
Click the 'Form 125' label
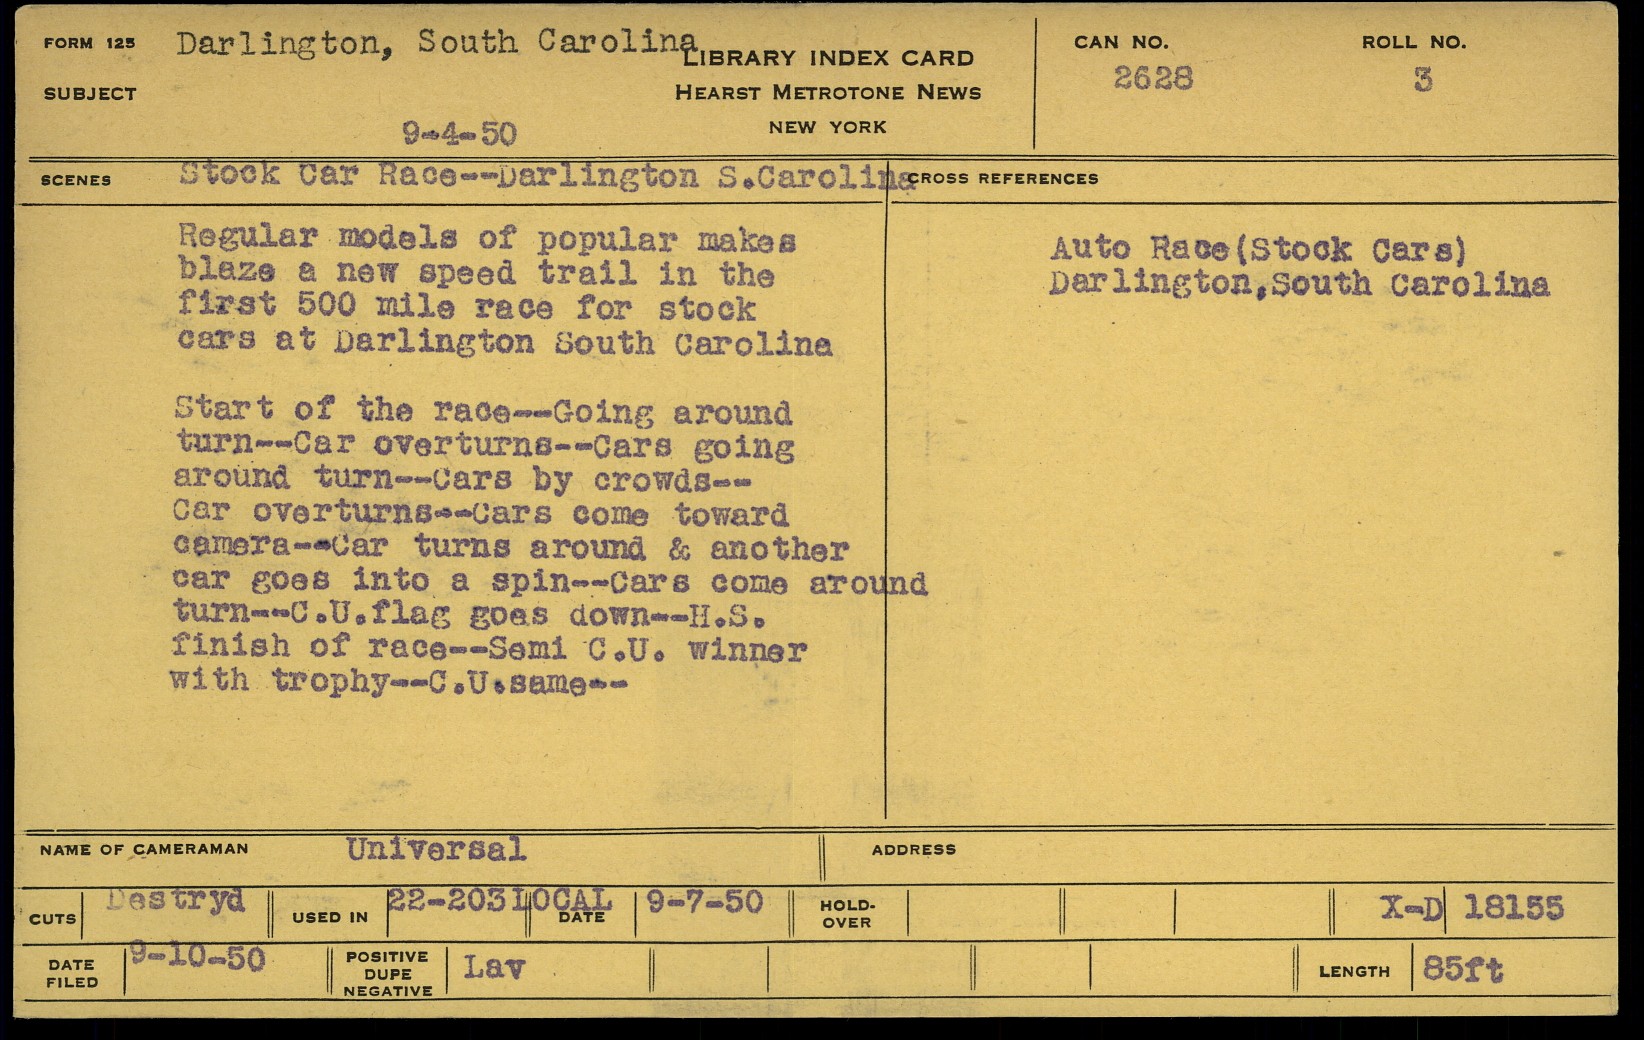tap(89, 43)
